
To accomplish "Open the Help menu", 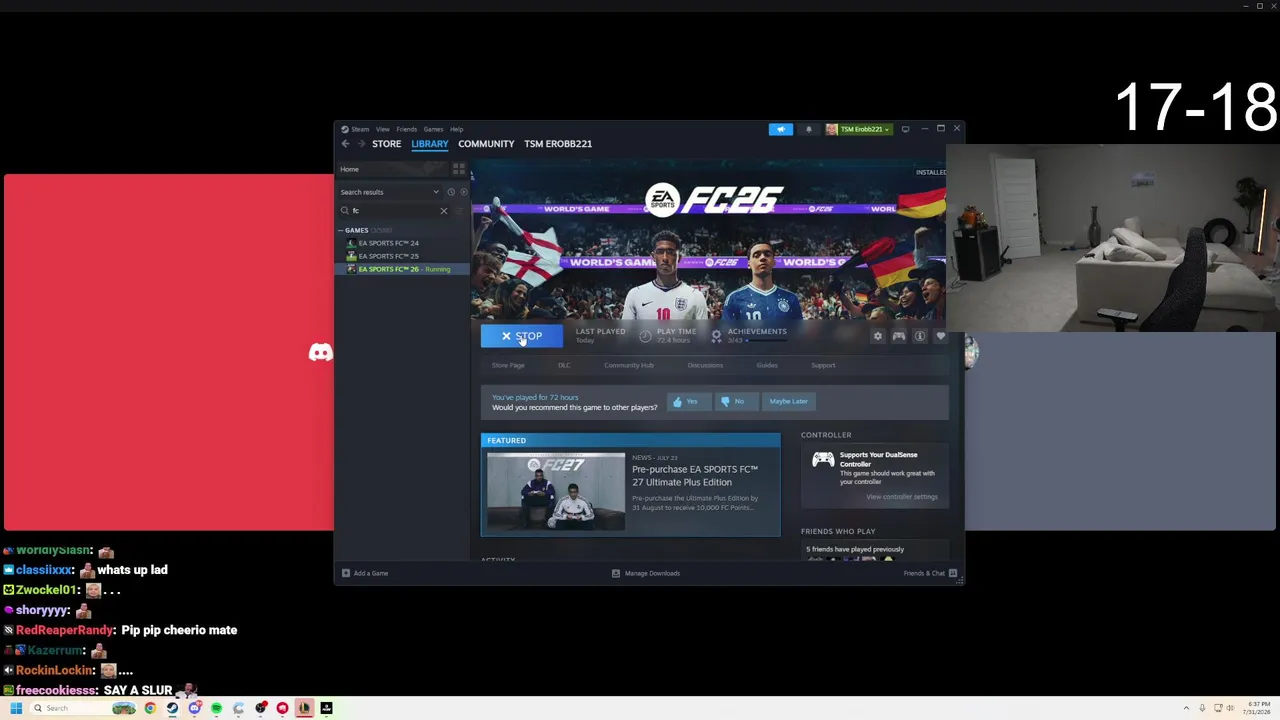I will (456, 129).
